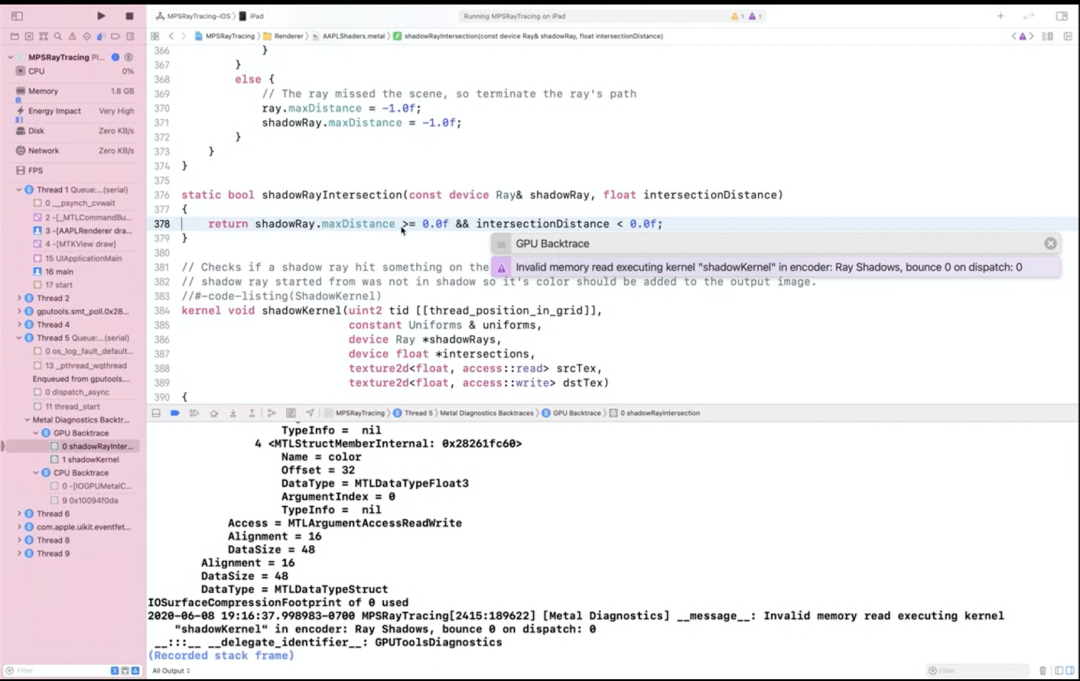Open the Symbol navigator

click(x=43, y=36)
